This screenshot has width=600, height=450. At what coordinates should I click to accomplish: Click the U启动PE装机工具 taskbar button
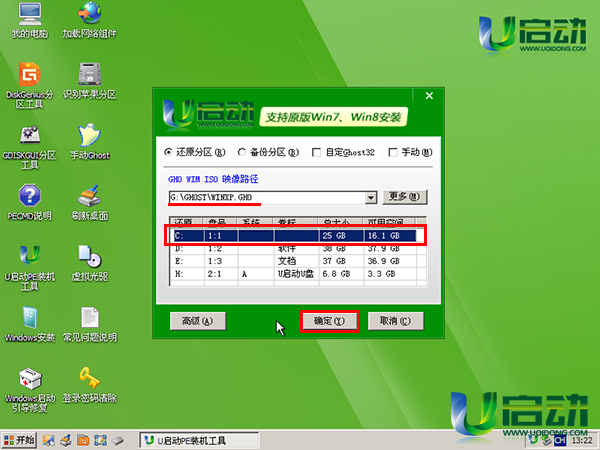tap(199, 440)
